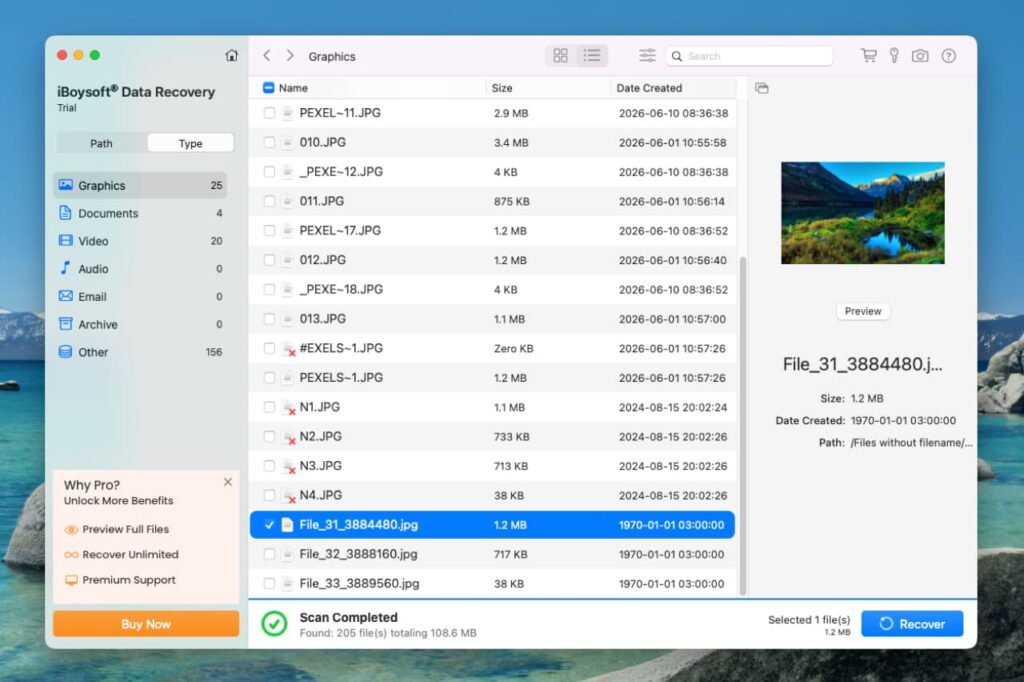Open the shopping cart icon
Viewport: 1024px width, 682px height.
(869, 56)
